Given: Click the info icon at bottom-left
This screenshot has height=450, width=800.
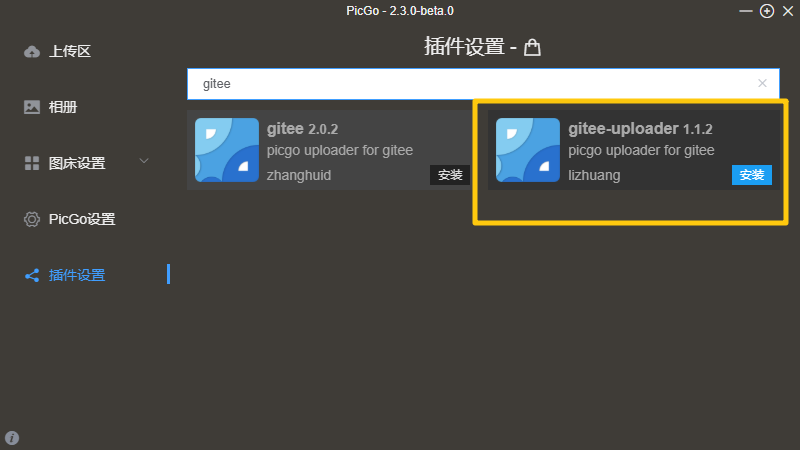Looking at the screenshot, I should (x=12, y=438).
